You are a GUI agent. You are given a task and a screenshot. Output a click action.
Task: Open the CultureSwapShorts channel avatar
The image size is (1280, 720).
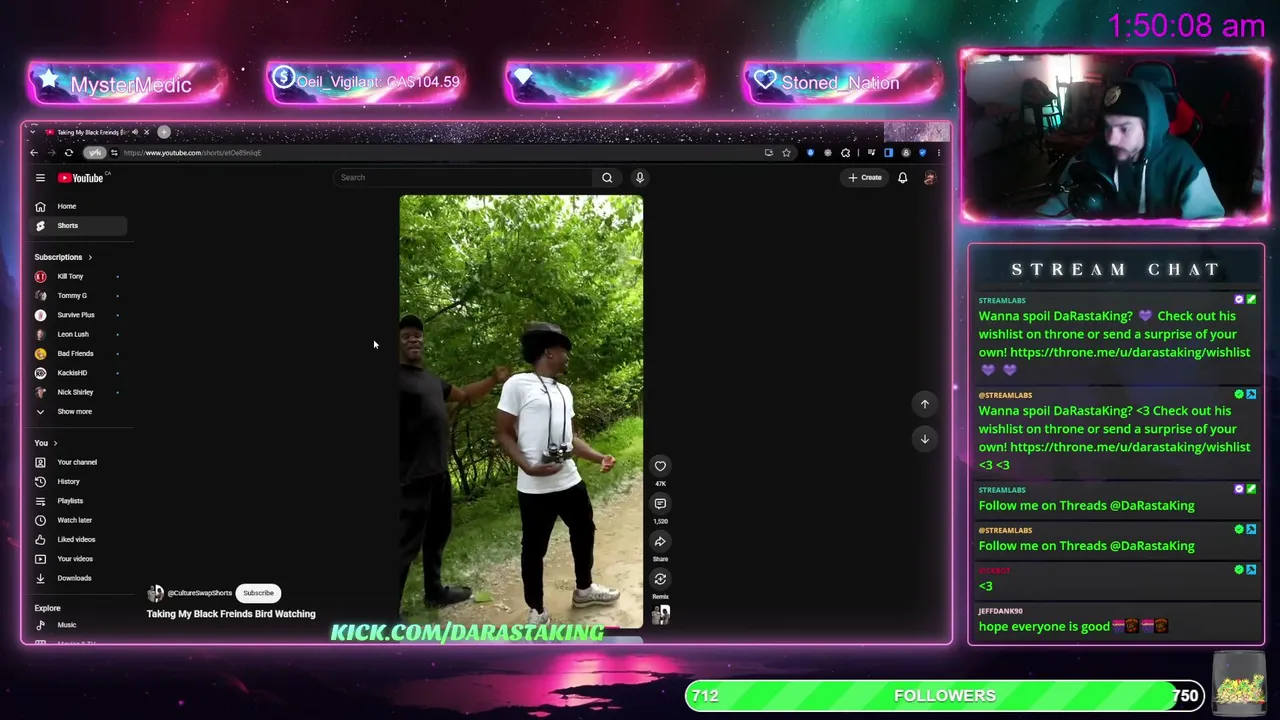pos(155,593)
